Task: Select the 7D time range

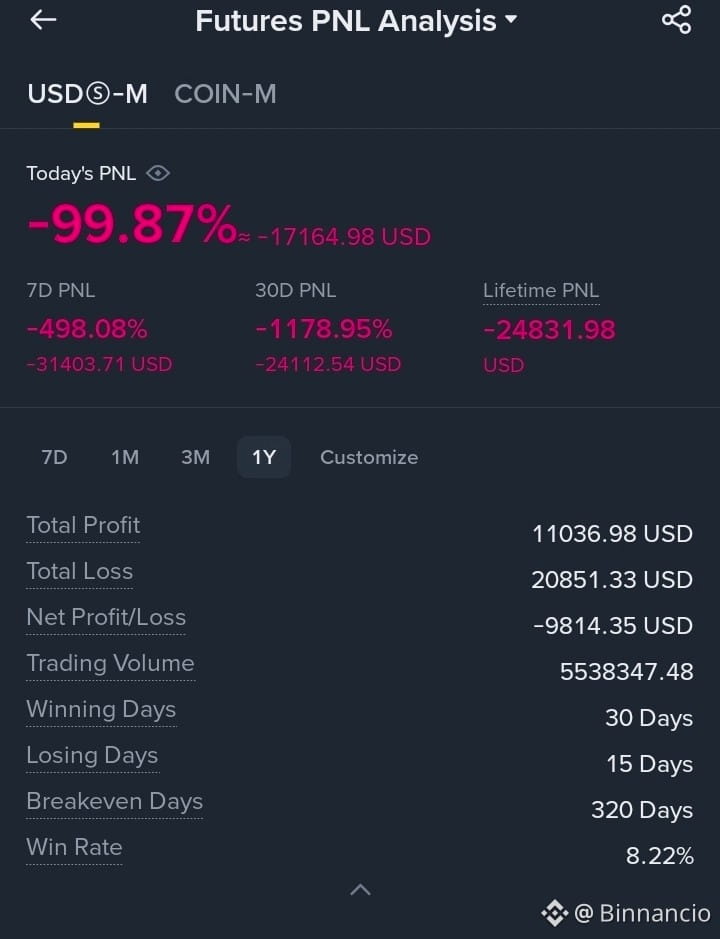Action: [55, 458]
